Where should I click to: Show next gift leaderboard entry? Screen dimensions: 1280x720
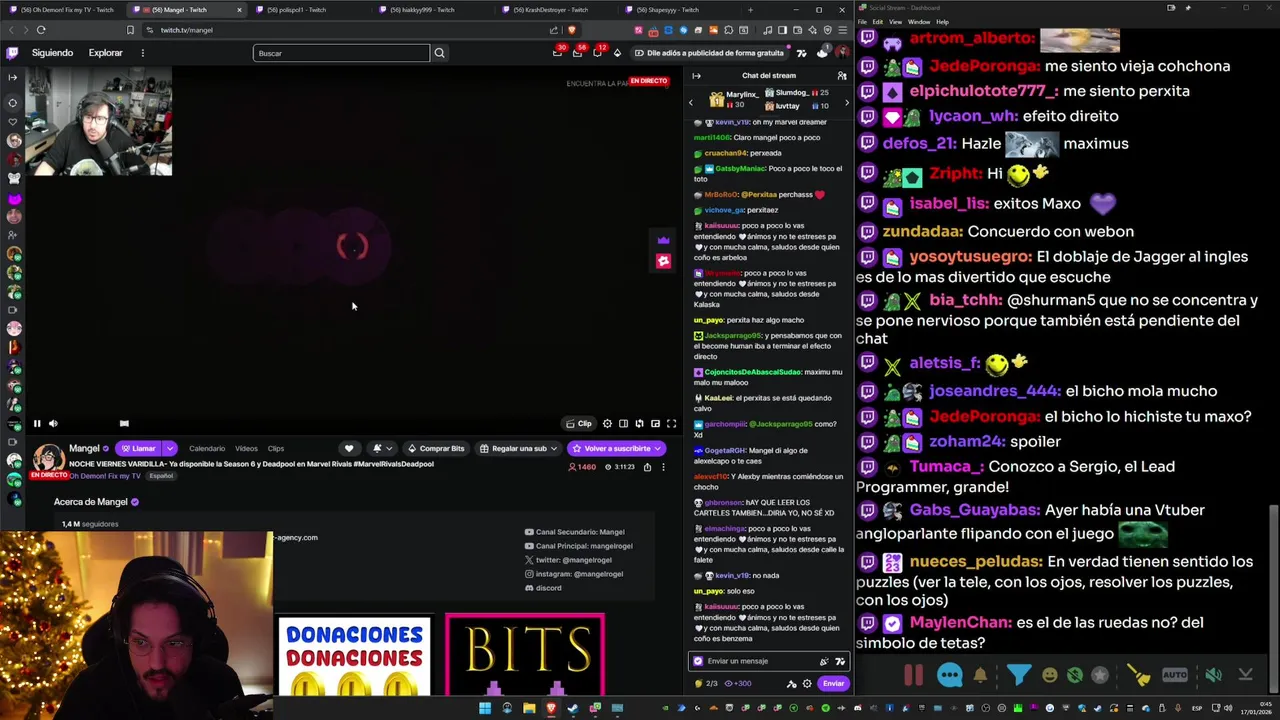click(x=846, y=102)
